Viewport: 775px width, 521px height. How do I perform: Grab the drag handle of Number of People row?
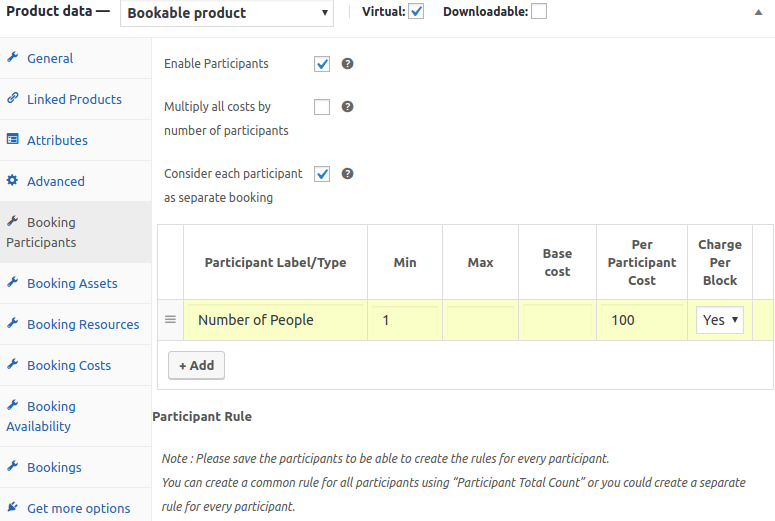click(171, 320)
